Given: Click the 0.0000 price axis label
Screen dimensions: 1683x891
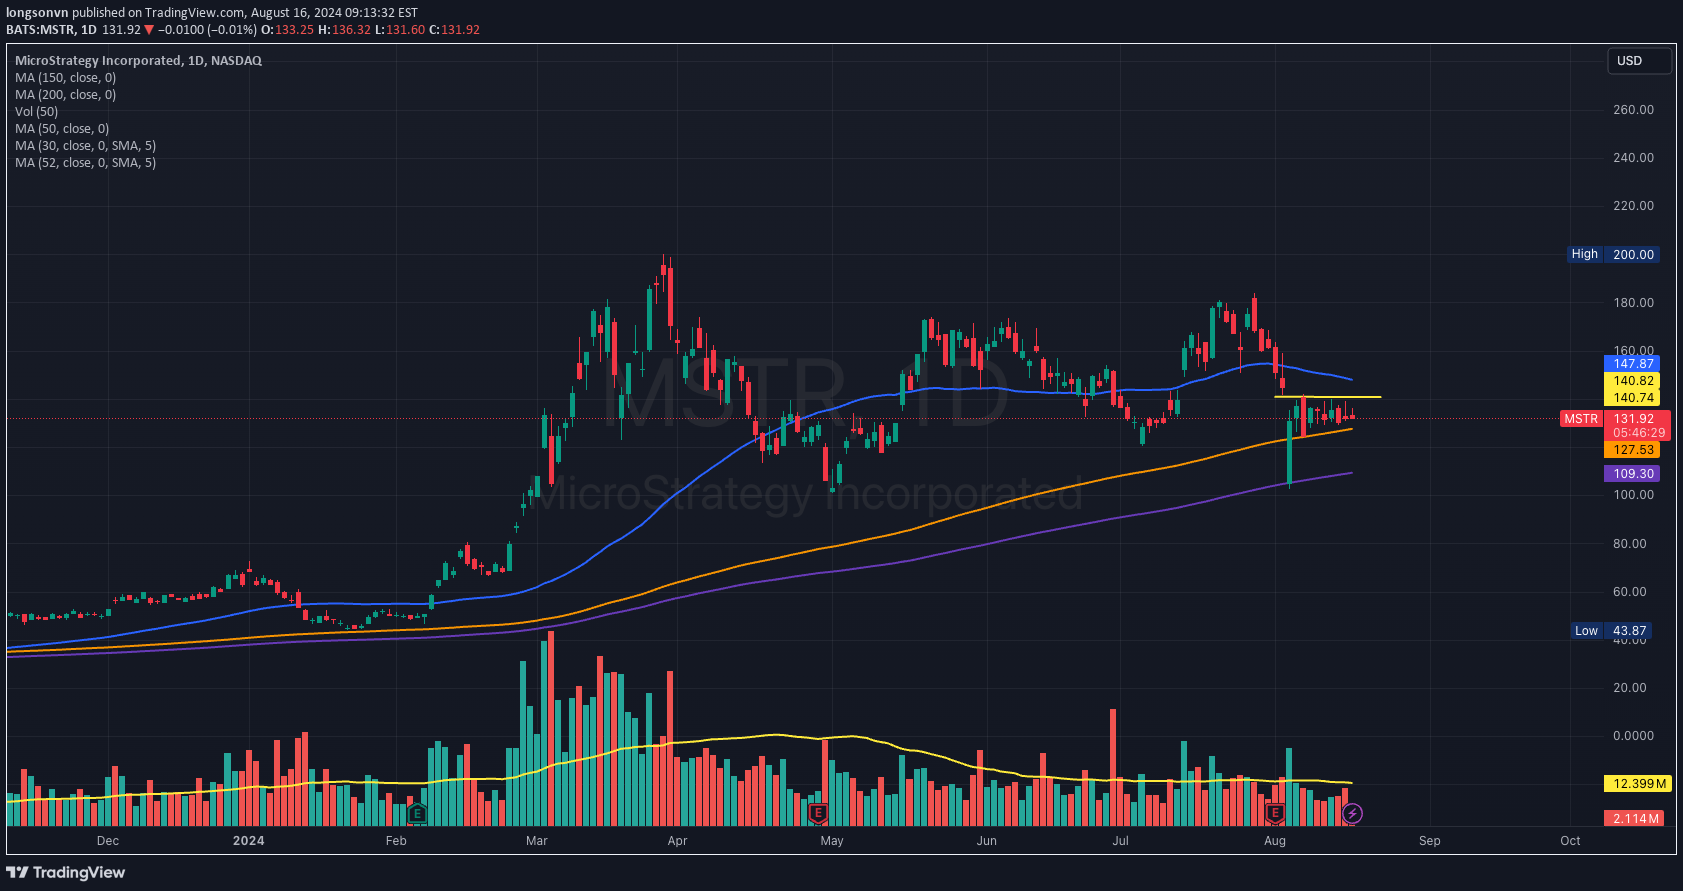Looking at the screenshot, I should pyautogui.click(x=1633, y=736).
